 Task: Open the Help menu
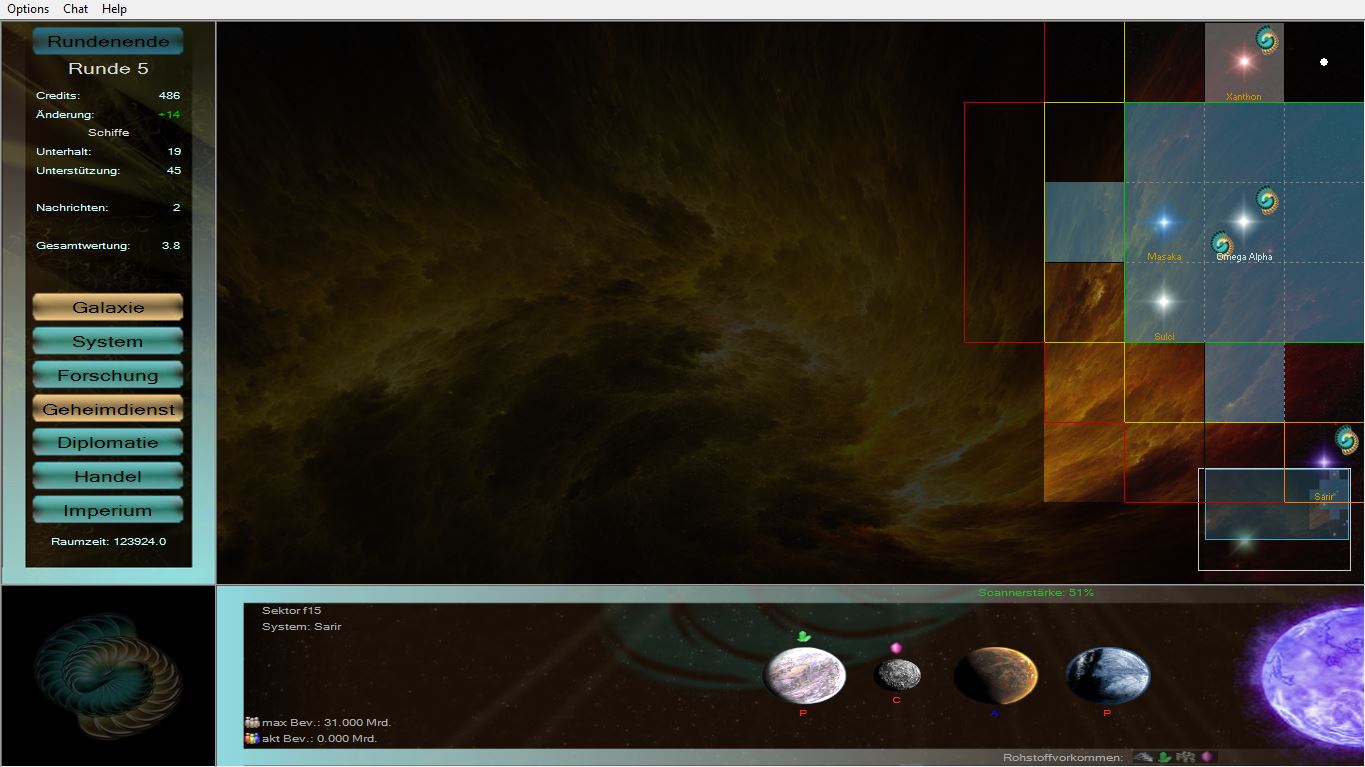114,9
